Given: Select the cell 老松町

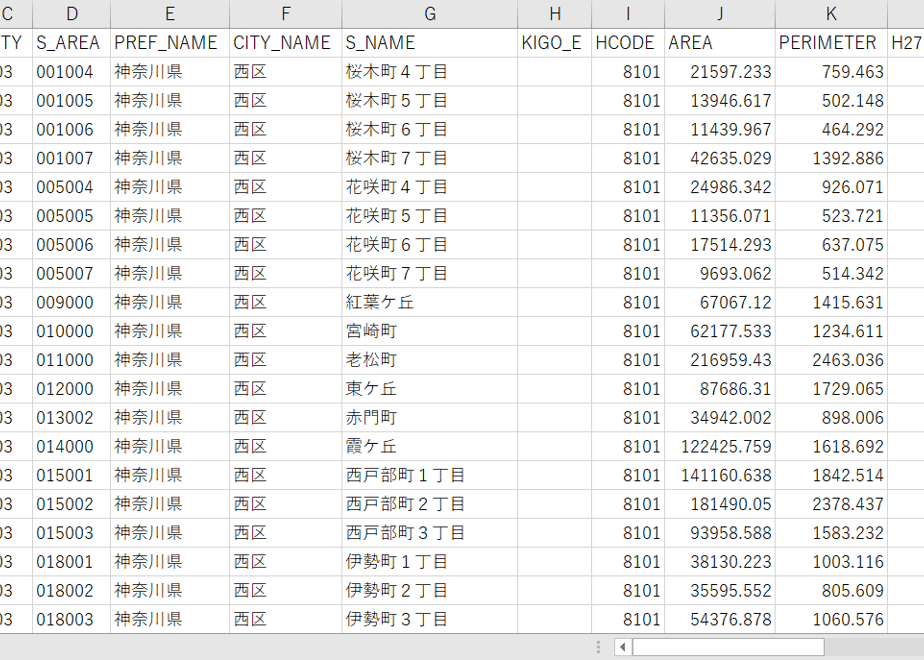Looking at the screenshot, I should (430, 360).
